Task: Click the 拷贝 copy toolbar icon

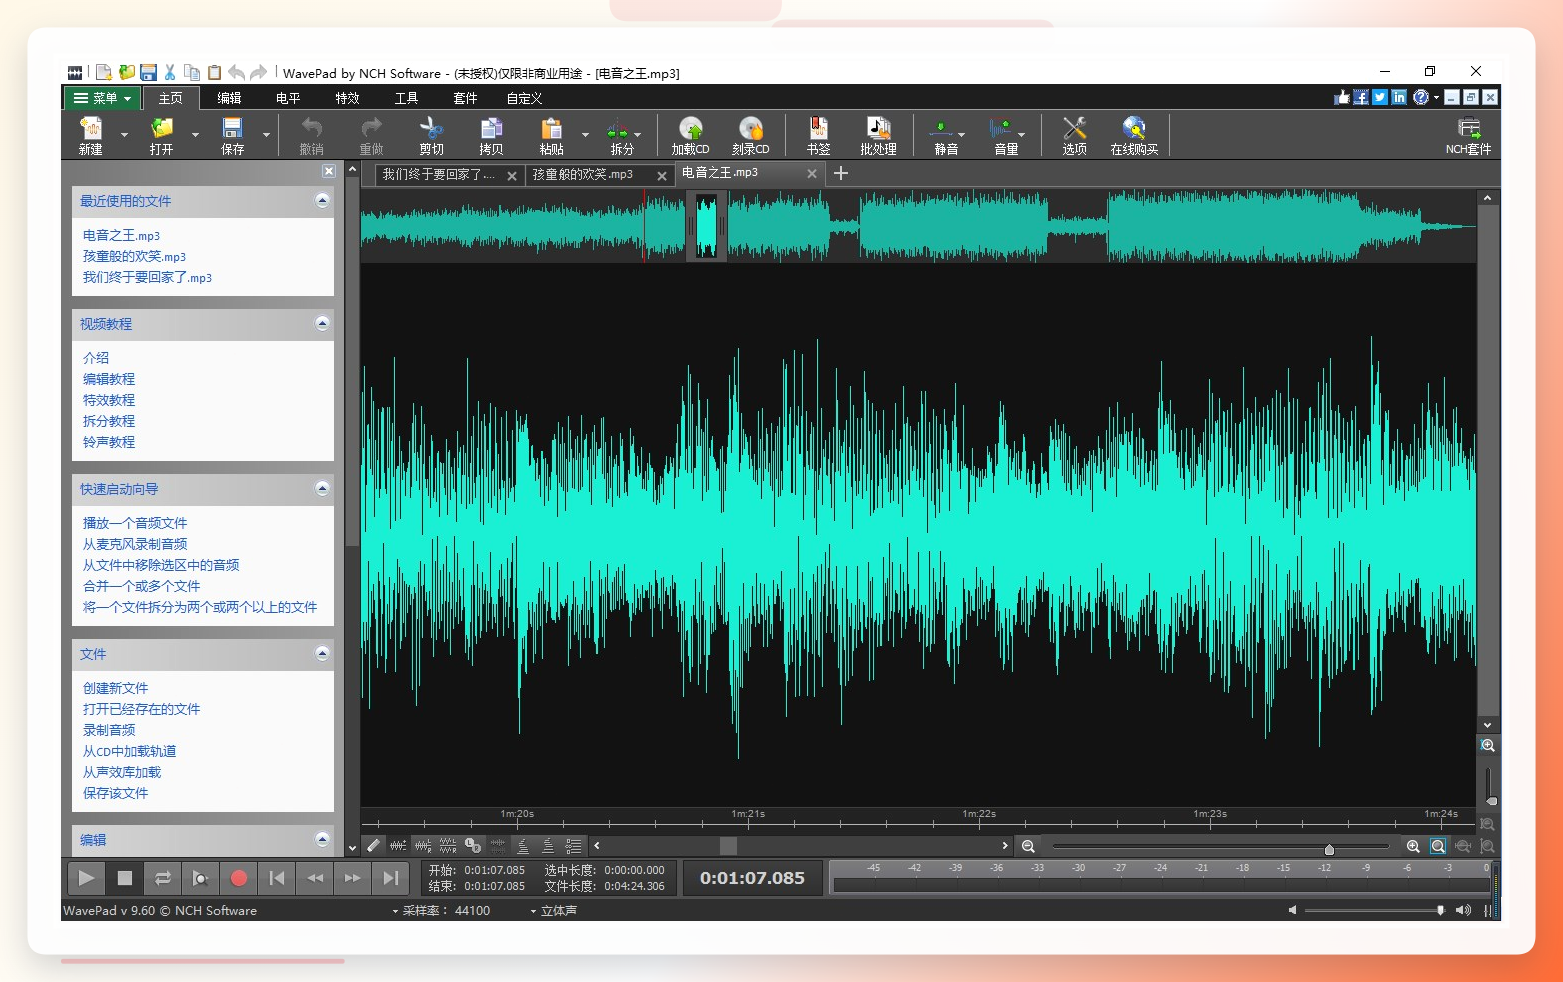Action: 491,135
